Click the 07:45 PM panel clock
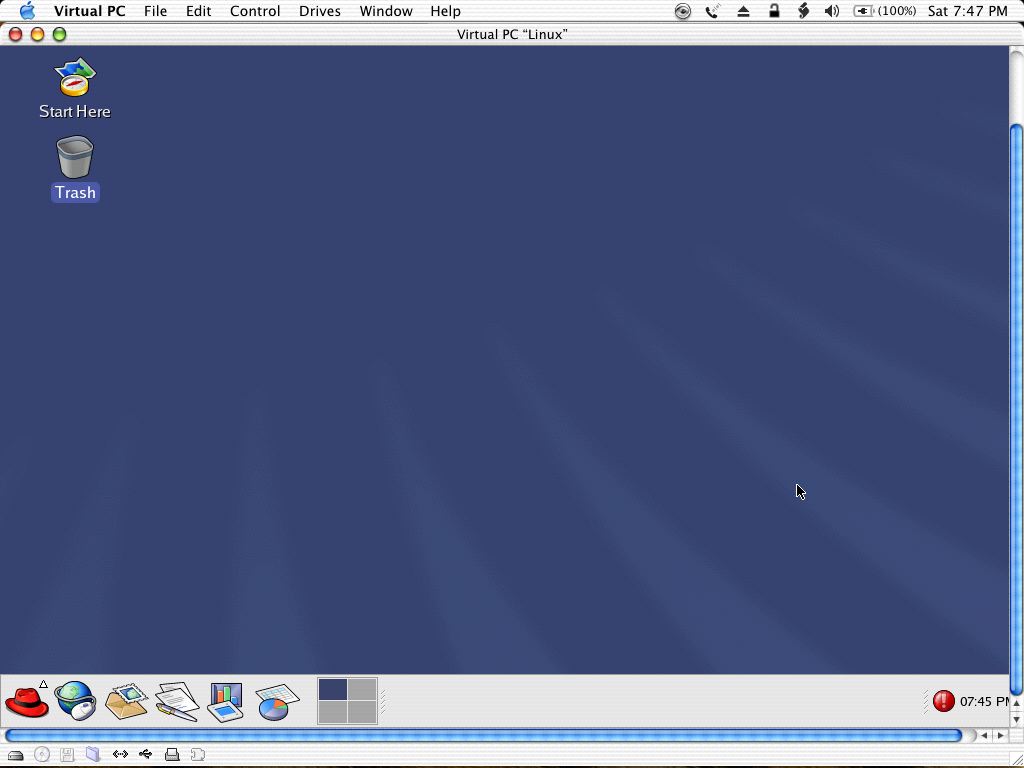This screenshot has width=1024, height=768. click(x=984, y=701)
